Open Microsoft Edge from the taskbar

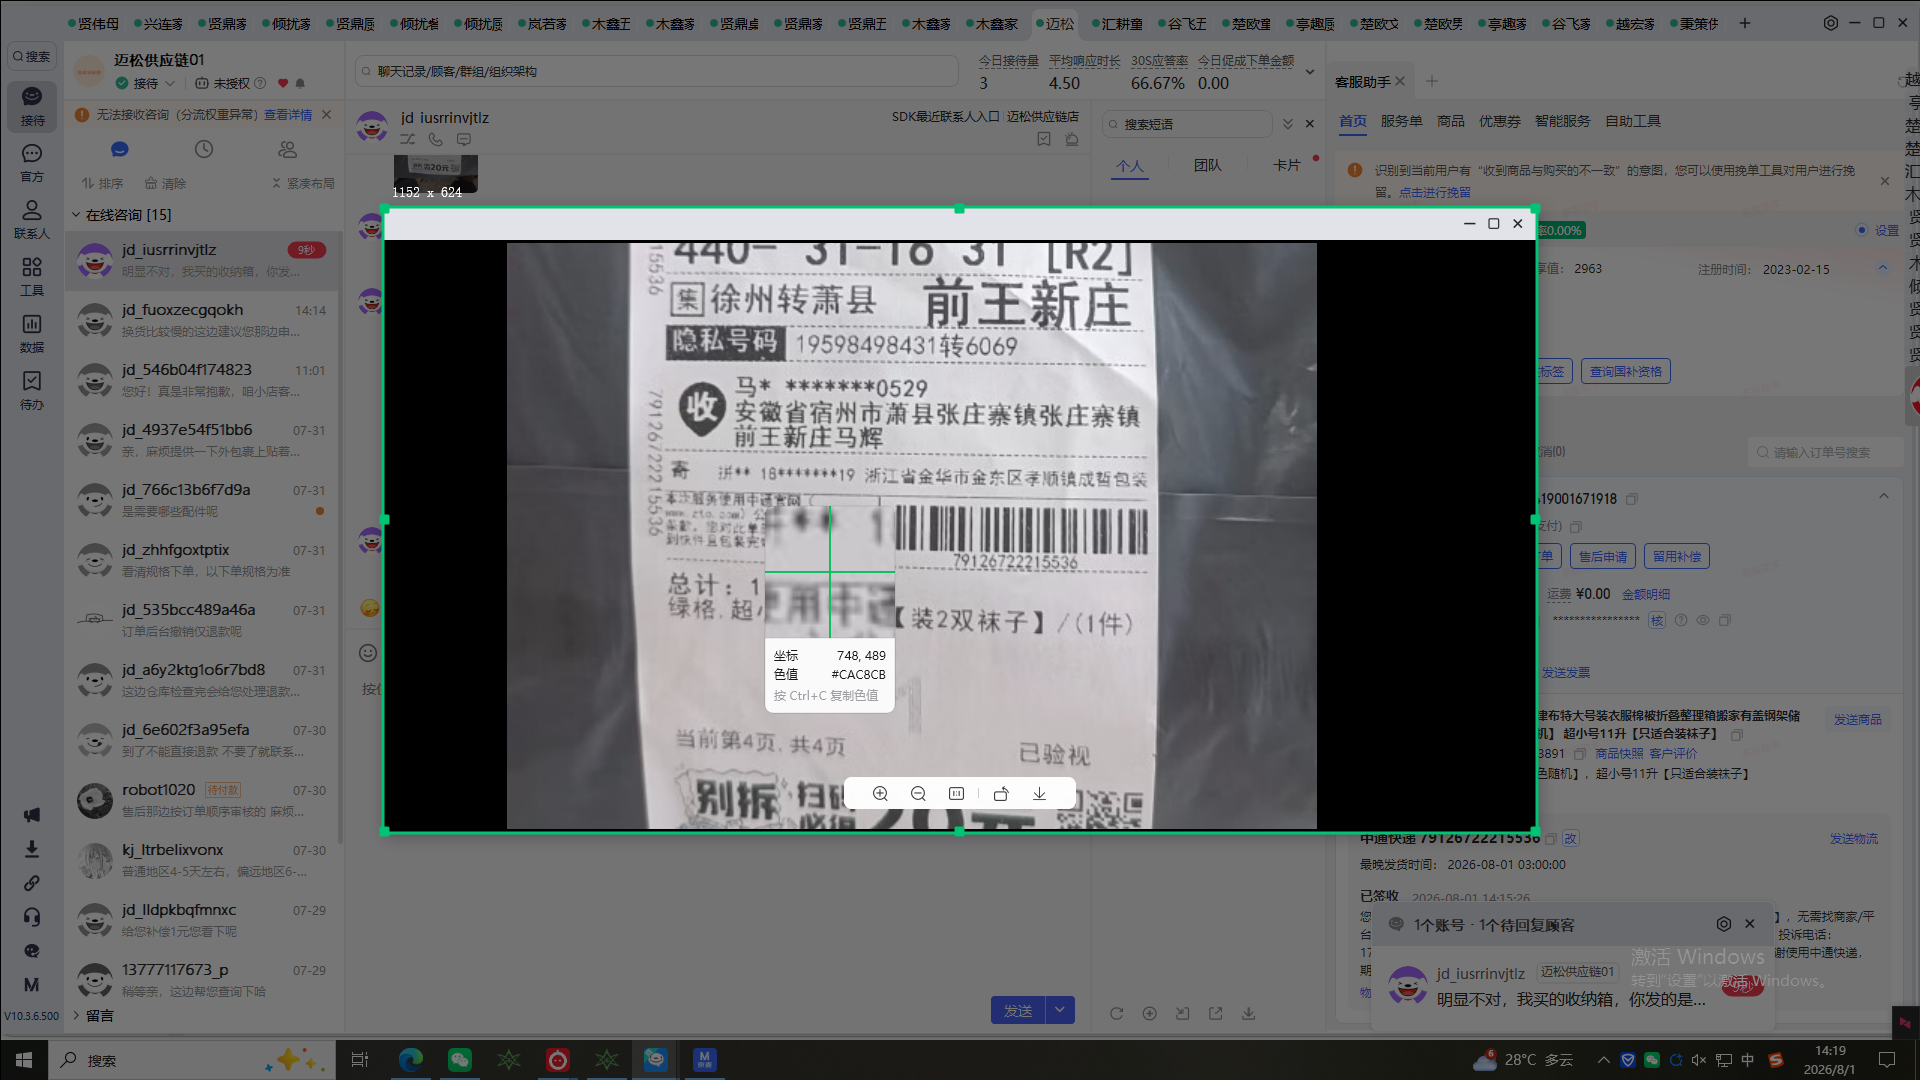click(411, 1060)
